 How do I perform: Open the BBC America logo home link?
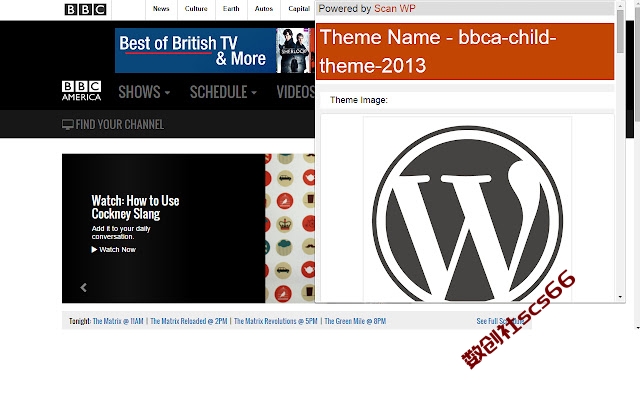point(82,91)
